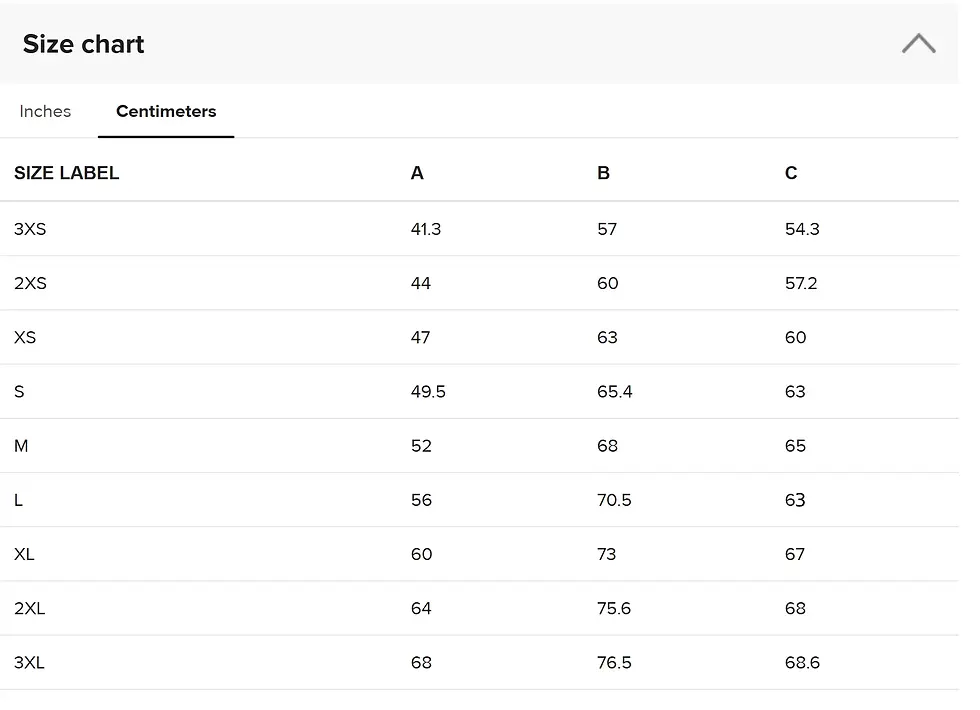Select the 3XS size row label
The width and height of the screenshot is (980, 710).
[30, 229]
